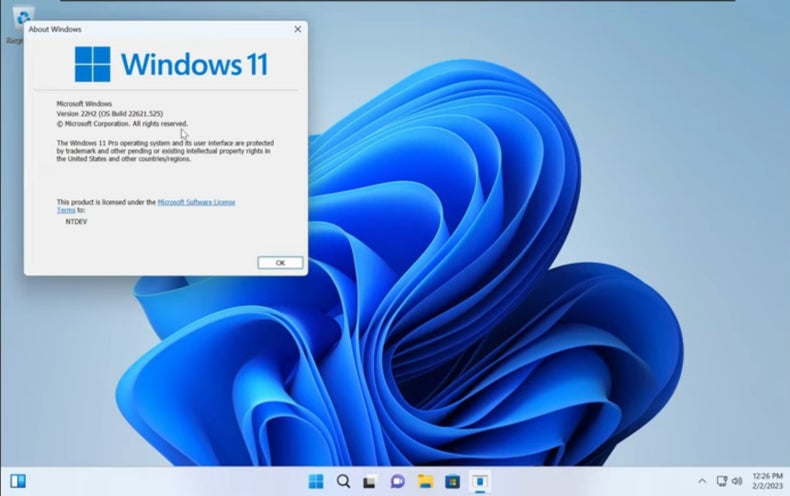Open Task View from the taskbar
This screenshot has height=496, width=790.
pos(370,481)
